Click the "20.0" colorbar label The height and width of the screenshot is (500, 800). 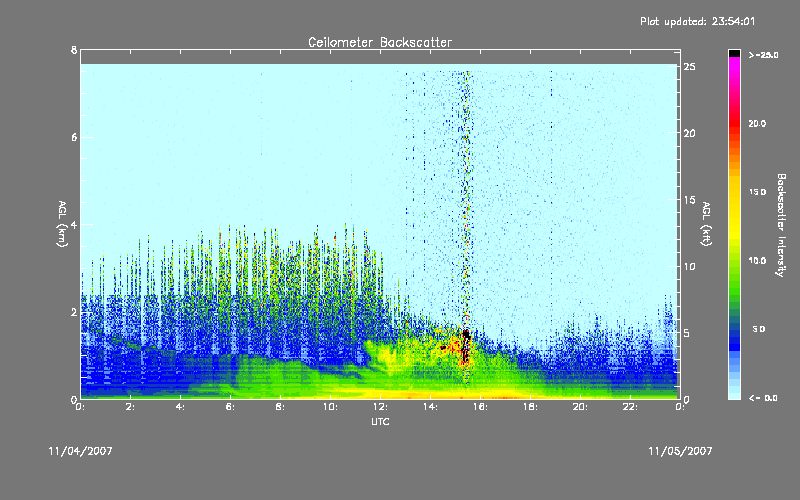point(757,123)
